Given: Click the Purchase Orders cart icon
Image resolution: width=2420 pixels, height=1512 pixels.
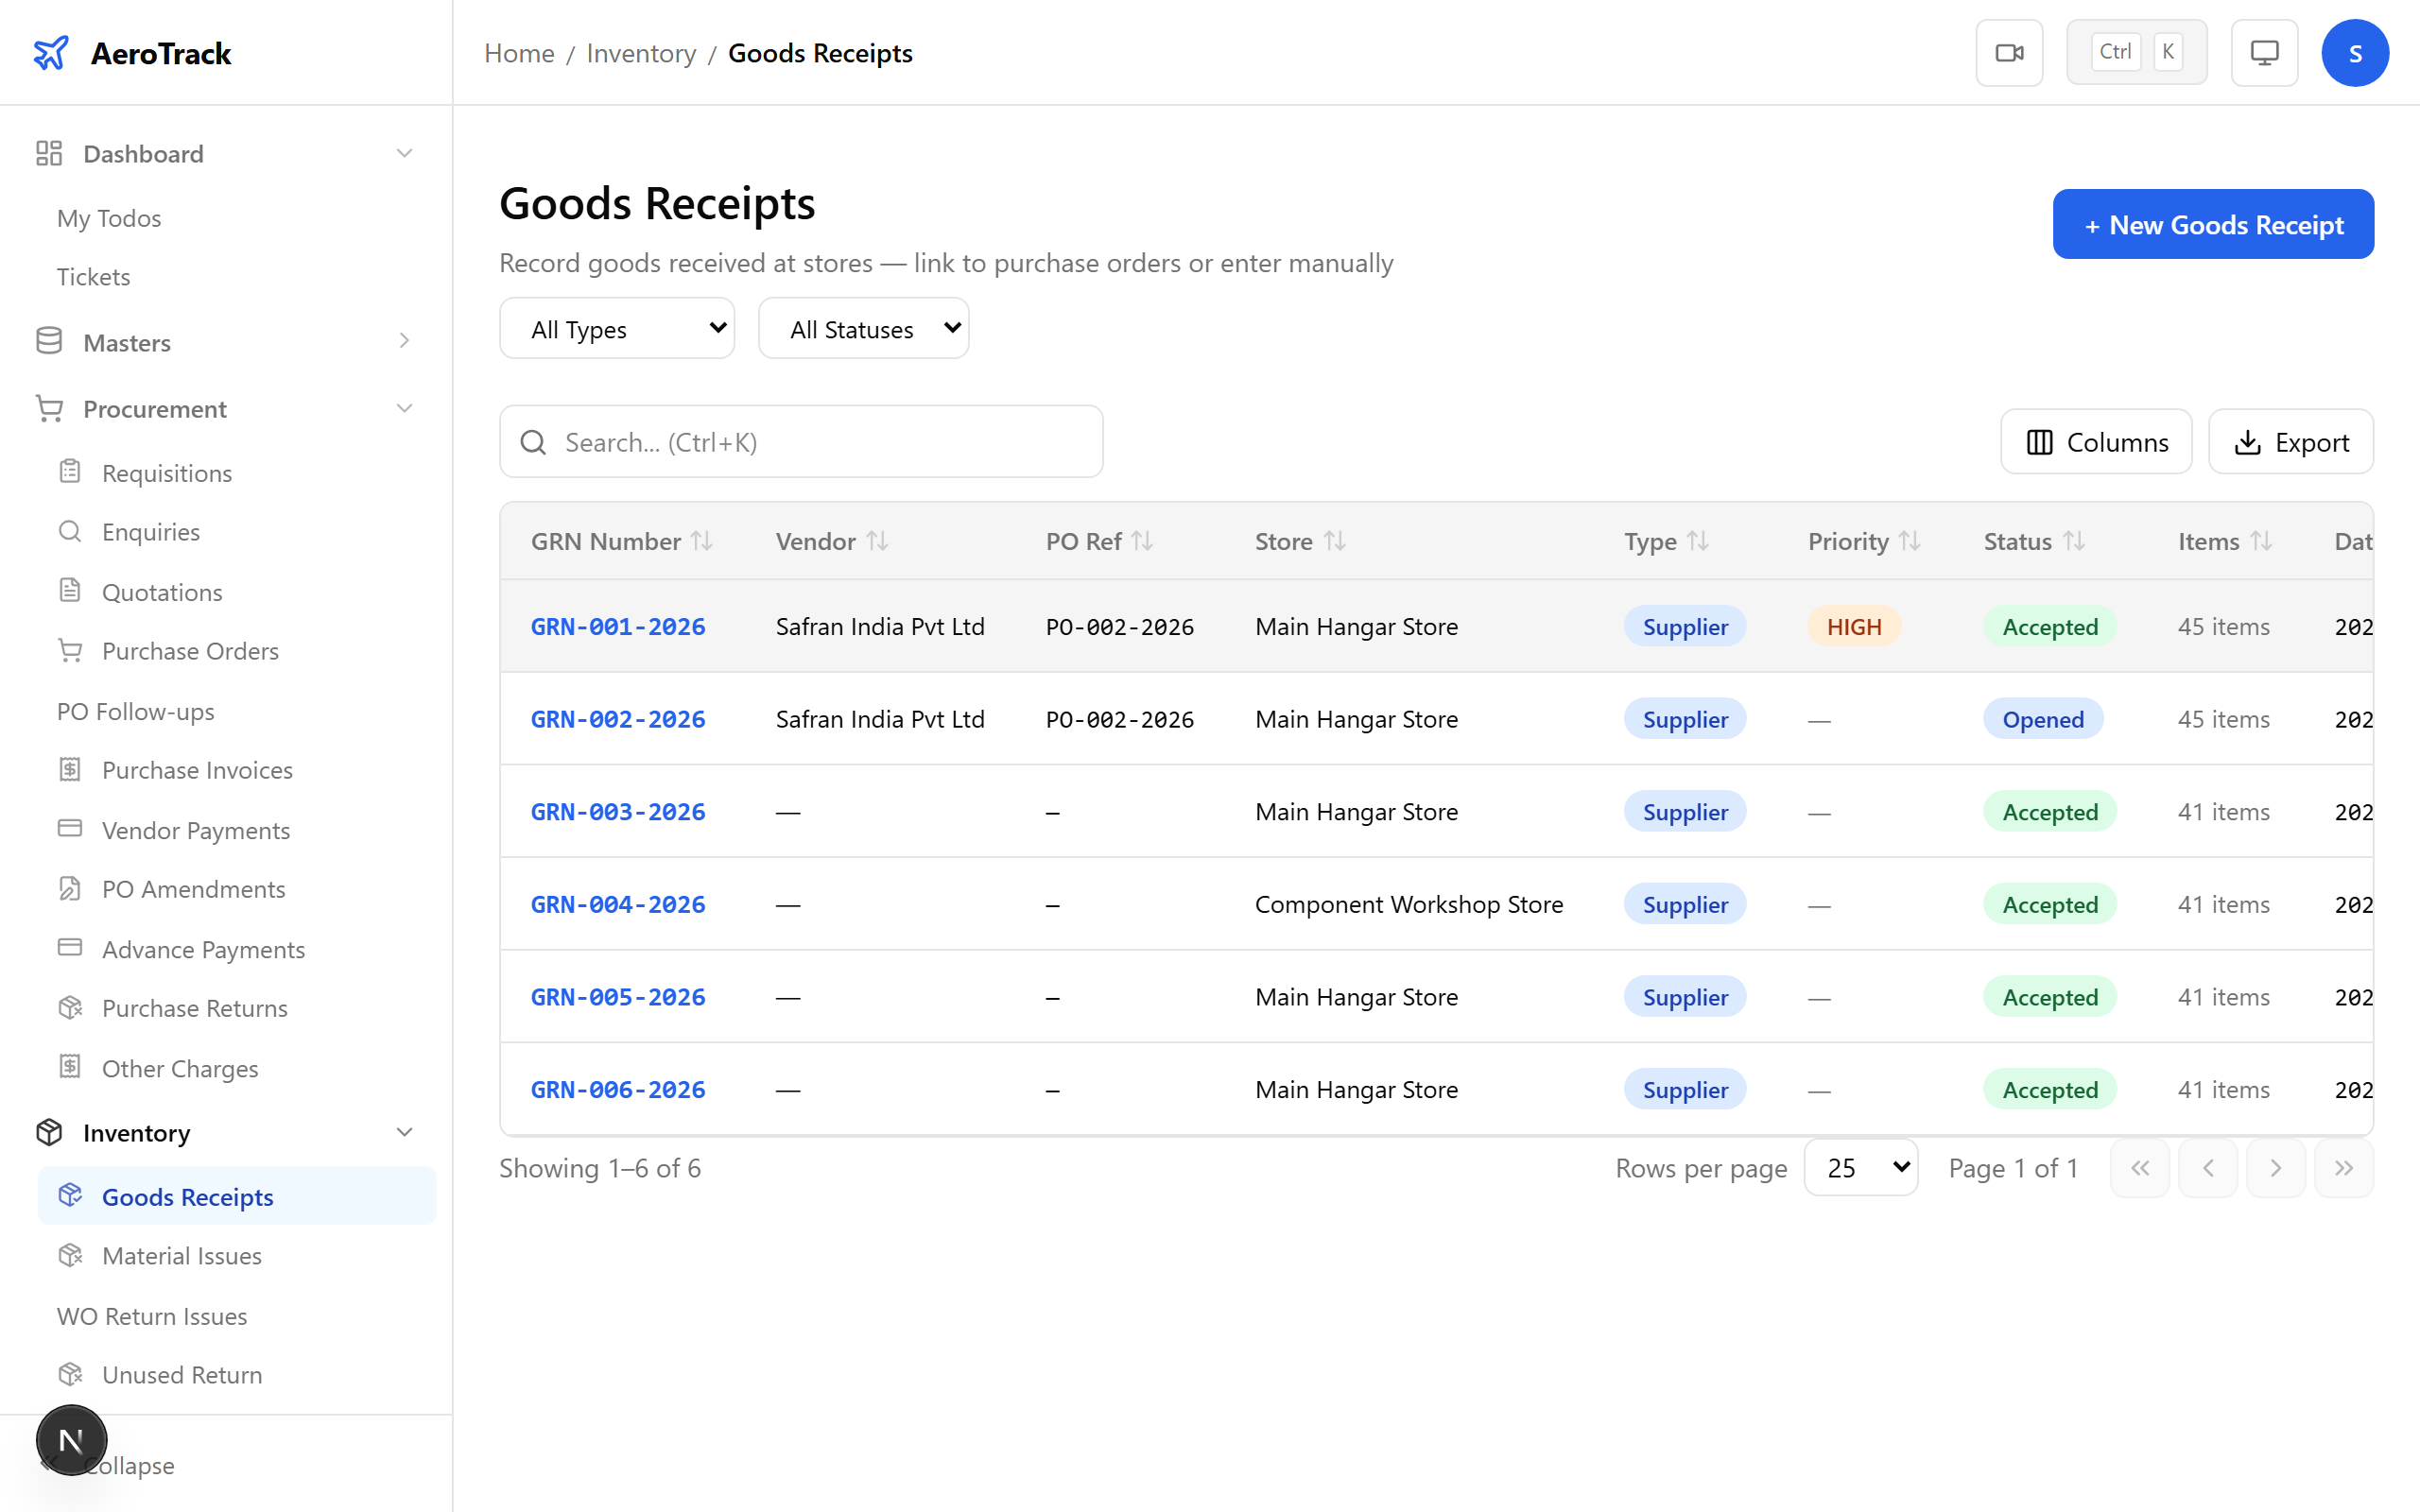Looking at the screenshot, I should pos(70,650).
